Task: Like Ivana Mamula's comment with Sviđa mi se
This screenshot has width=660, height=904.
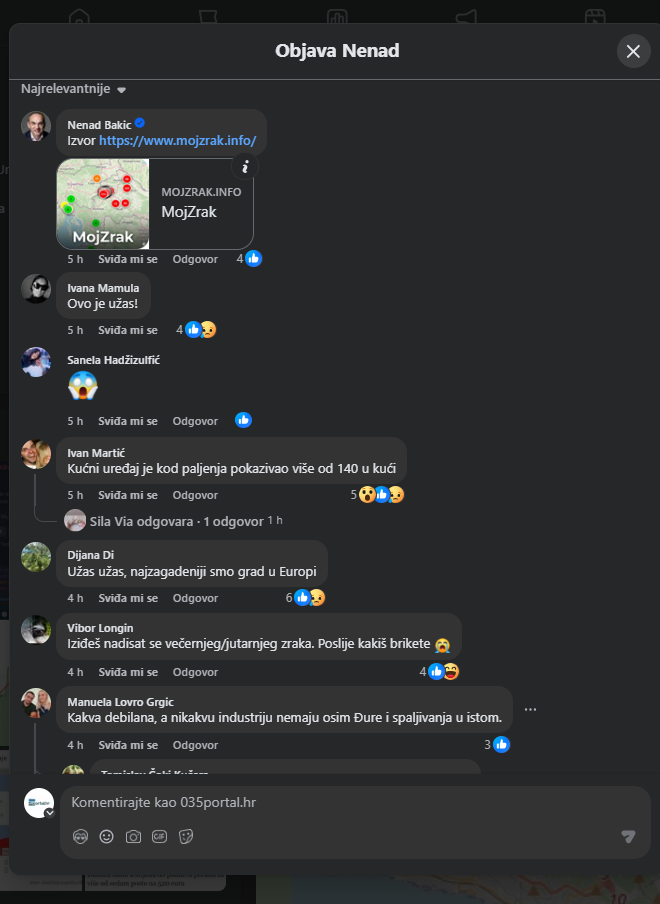Action: 128,330
